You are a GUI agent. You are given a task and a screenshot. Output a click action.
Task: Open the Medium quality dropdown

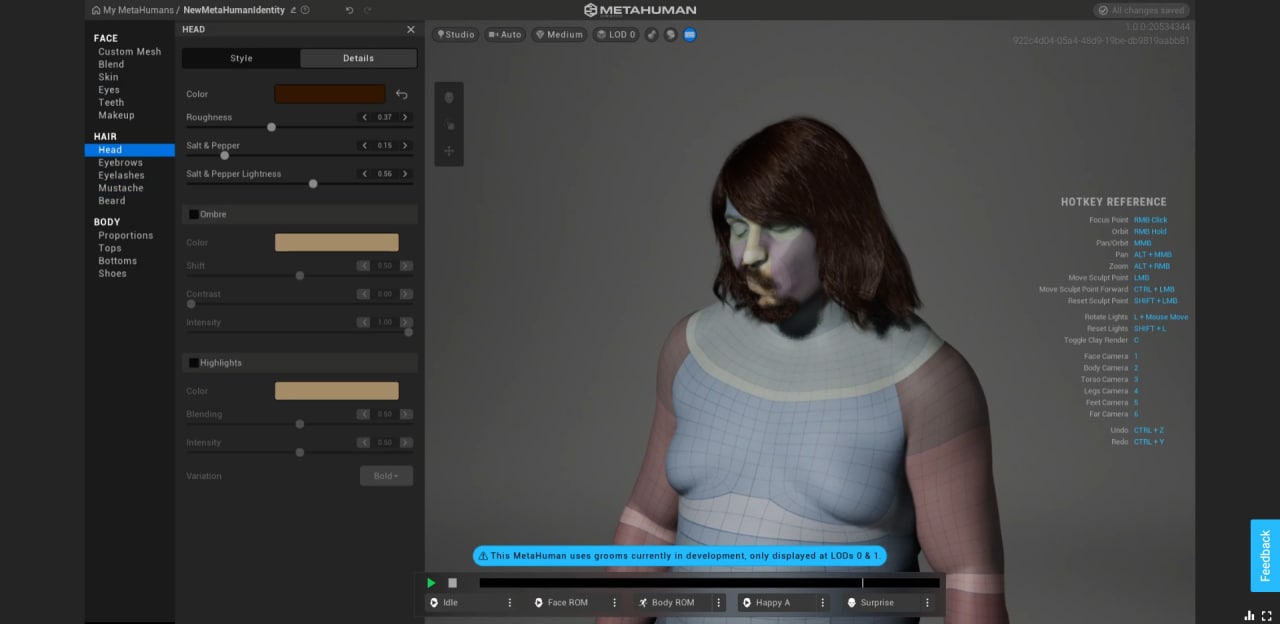tap(559, 34)
